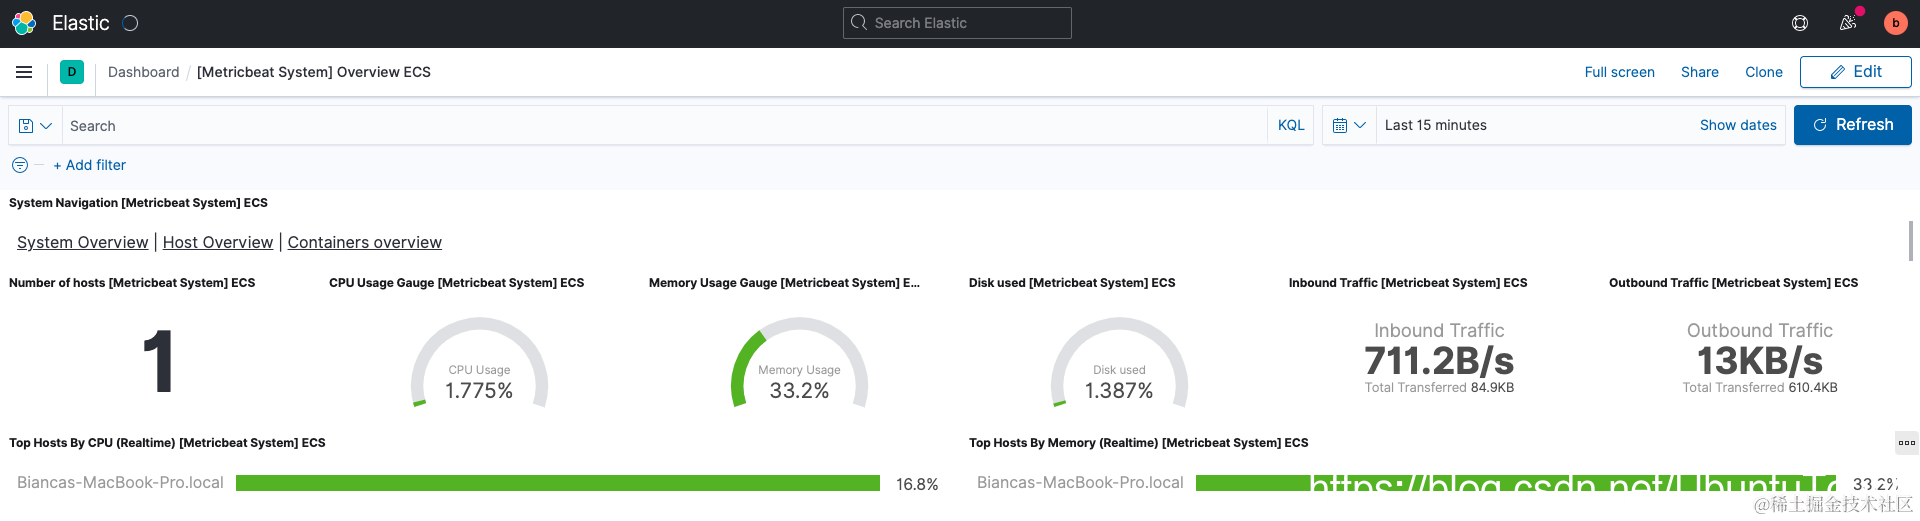Viewport: 1920px width, 521px height.
Task: Open the help menu lifebuoy icon
Action: click(1800, 23)
